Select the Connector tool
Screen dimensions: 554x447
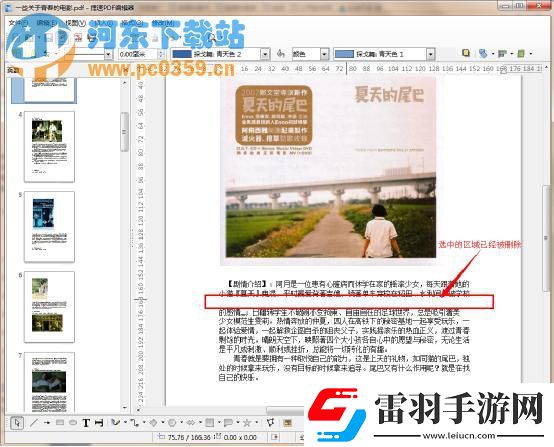click(134, 422)
